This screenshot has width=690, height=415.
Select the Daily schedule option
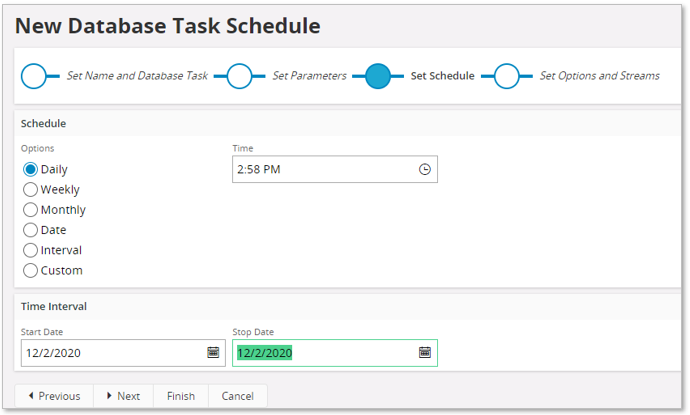click(x=30, y=170)
